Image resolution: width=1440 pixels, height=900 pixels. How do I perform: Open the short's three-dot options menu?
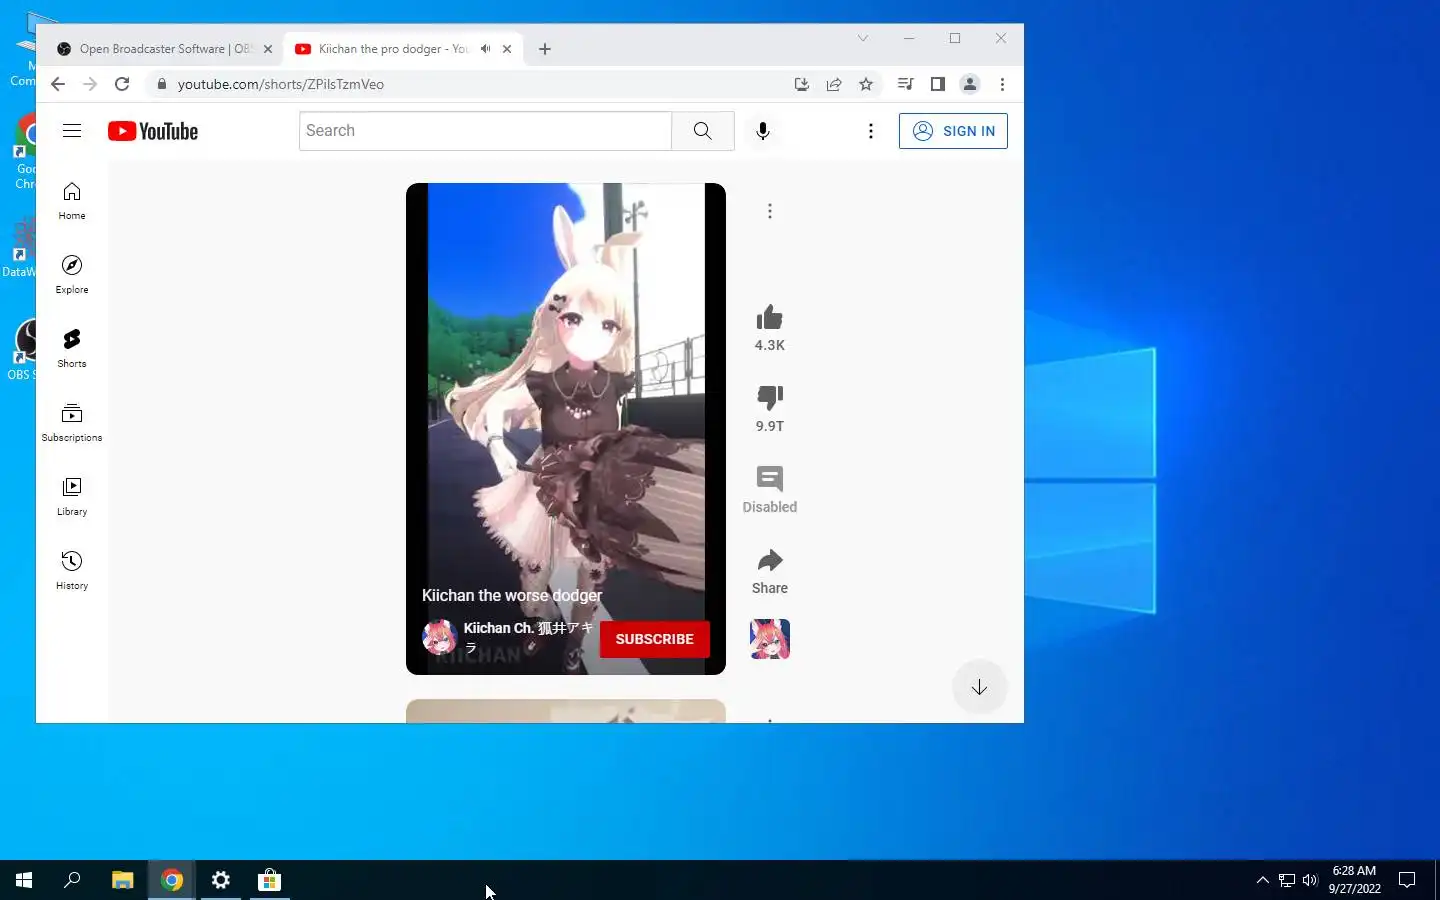(x=770, y=211)
